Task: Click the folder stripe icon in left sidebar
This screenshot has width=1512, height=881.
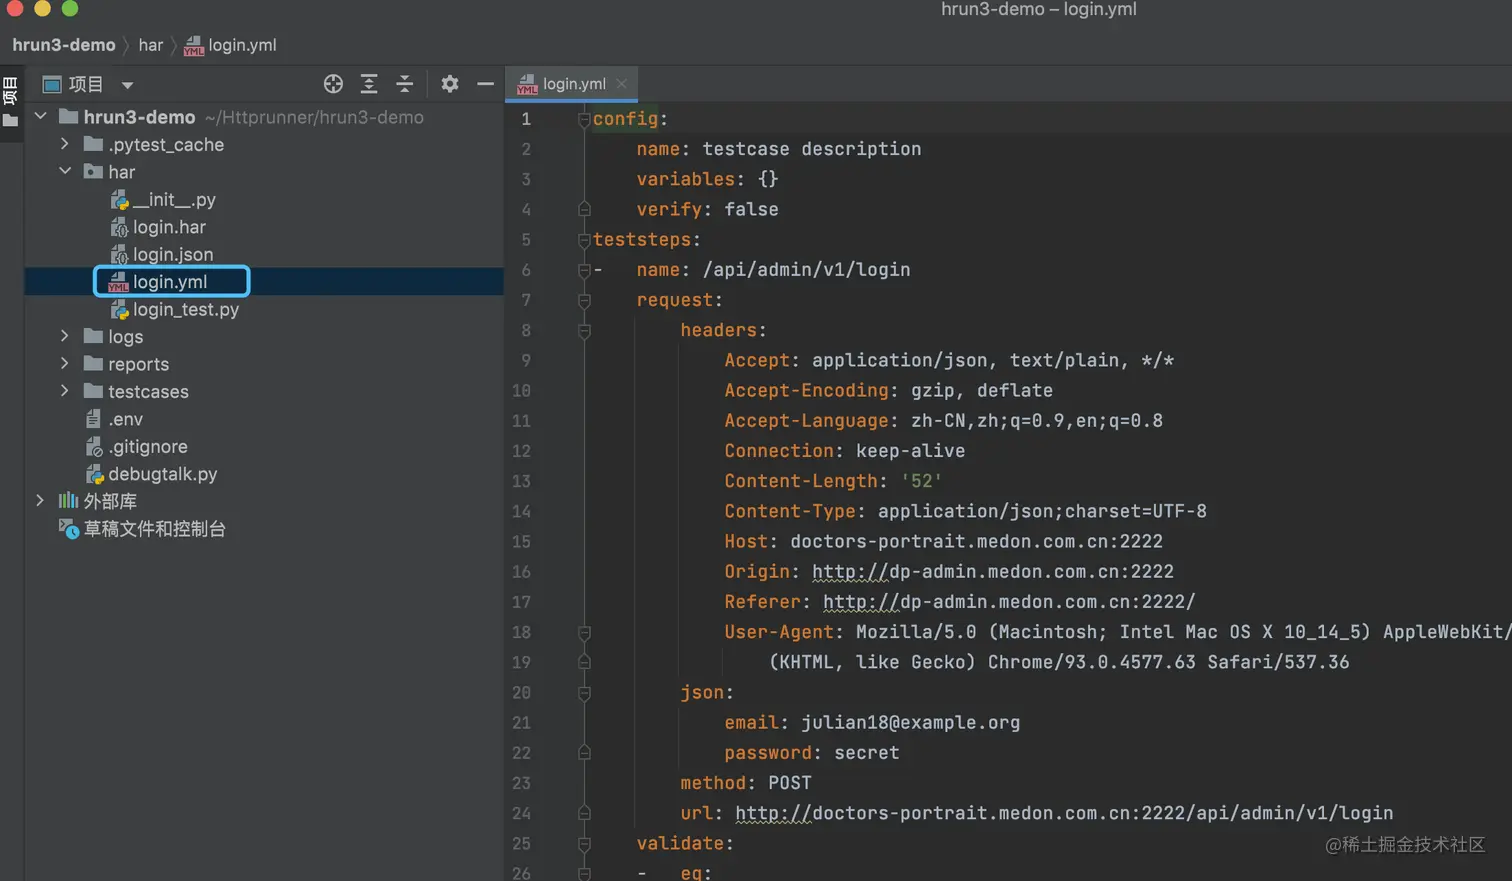Action: pyautogui.click(x=11, y=122)
